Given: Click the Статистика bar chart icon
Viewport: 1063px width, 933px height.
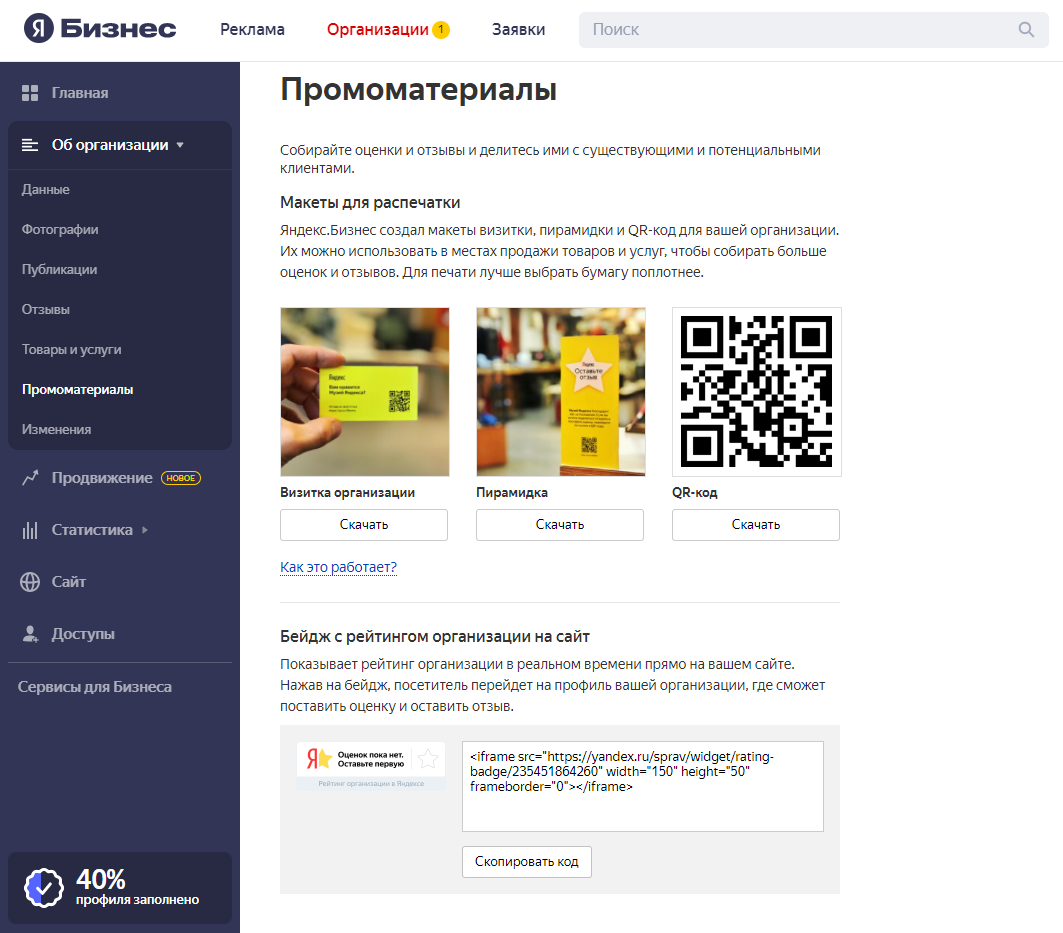Looking at the screenshot, I should (x=30, y=530).
